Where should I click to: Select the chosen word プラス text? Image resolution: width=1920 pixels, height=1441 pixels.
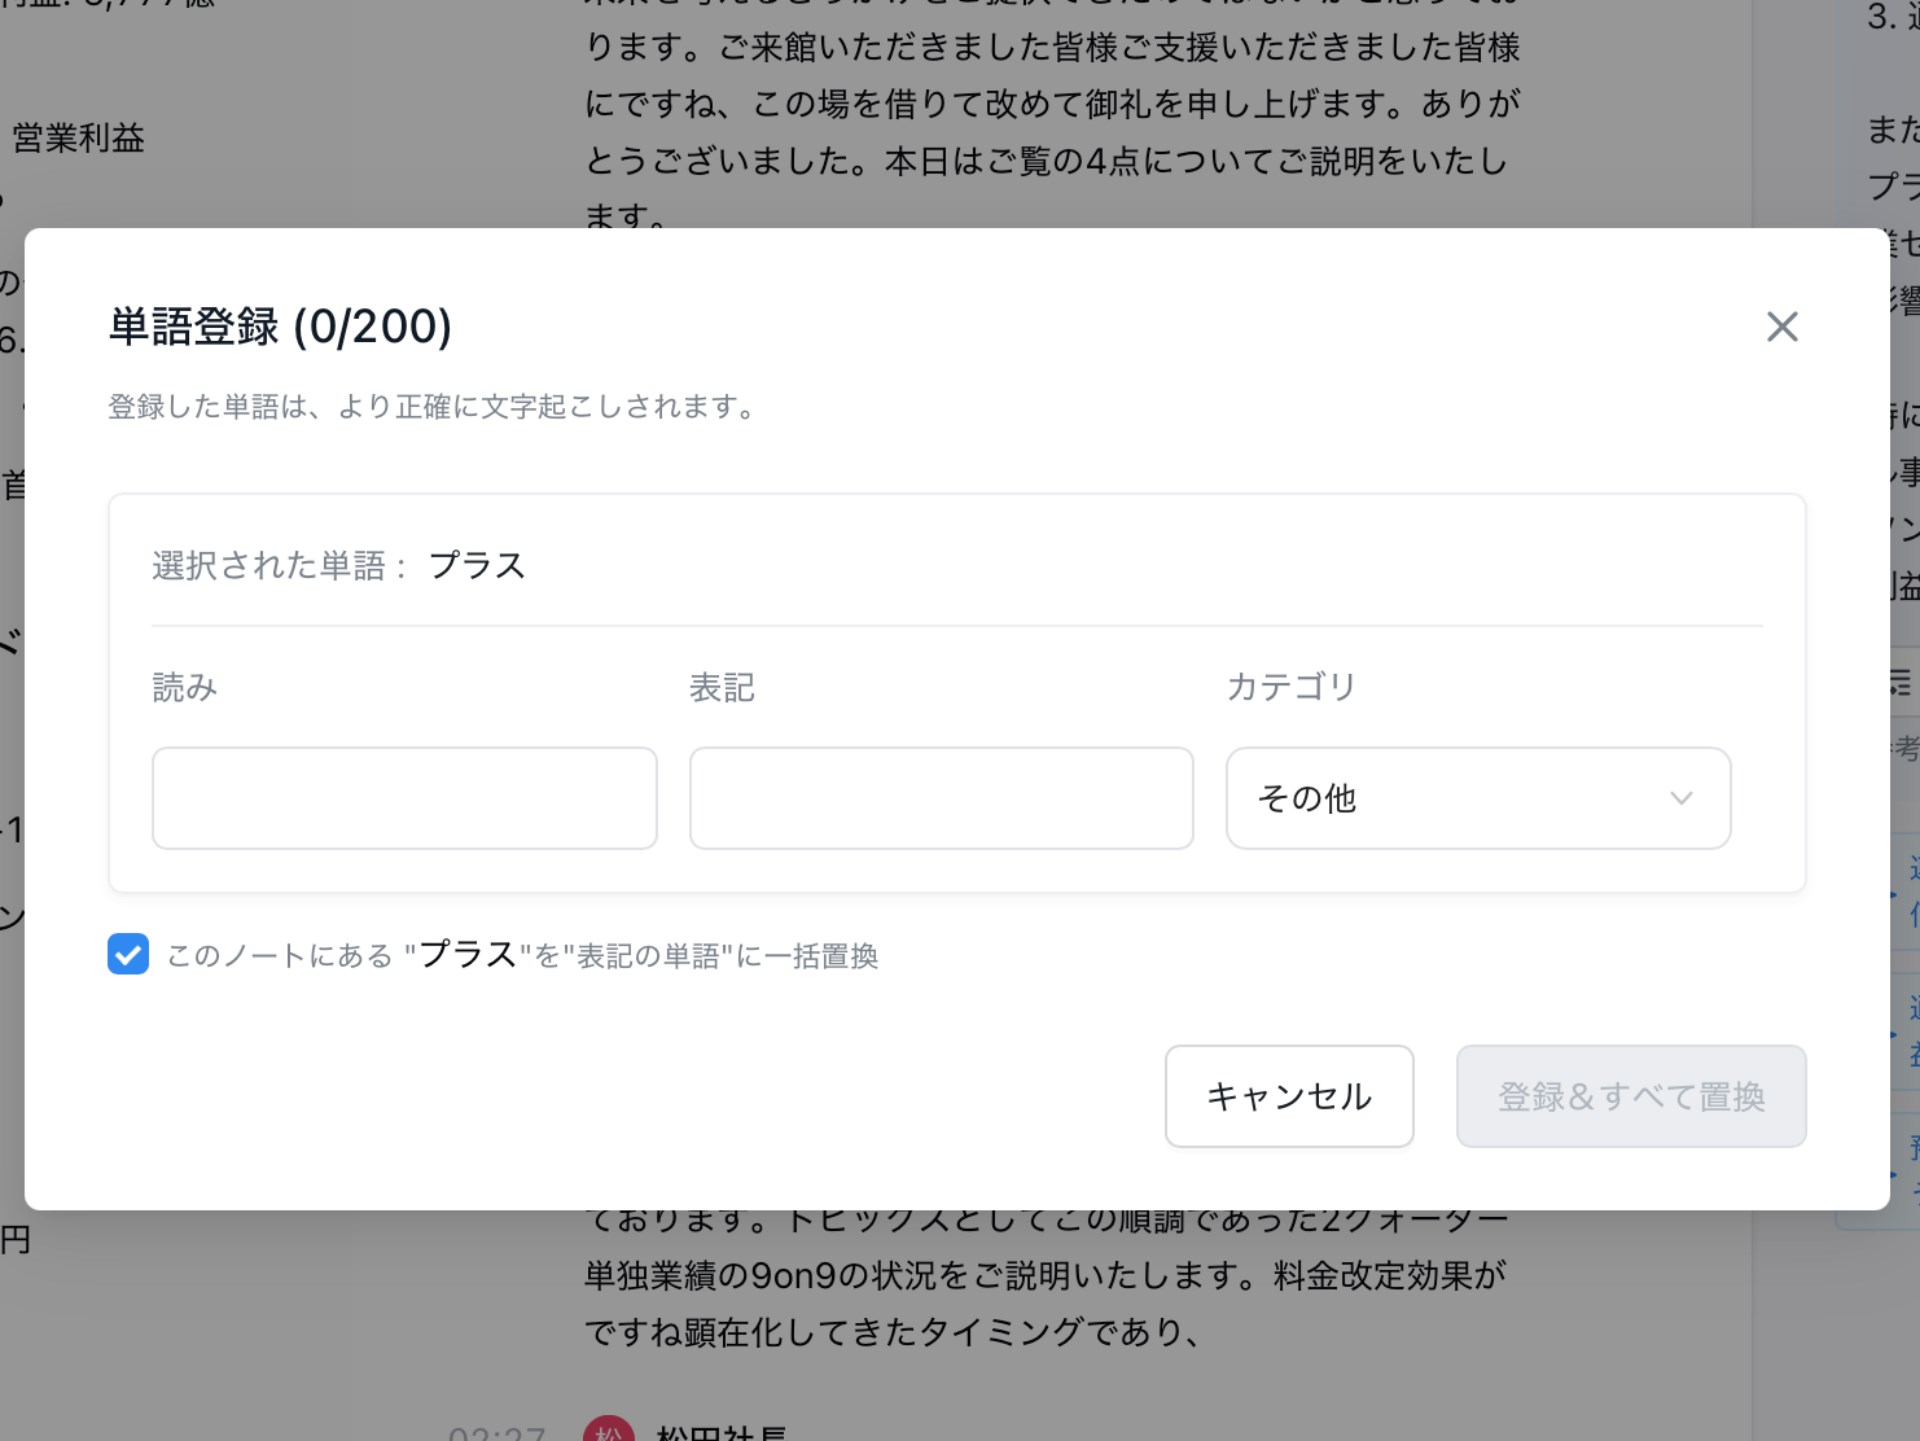click(x=477, y=566)
